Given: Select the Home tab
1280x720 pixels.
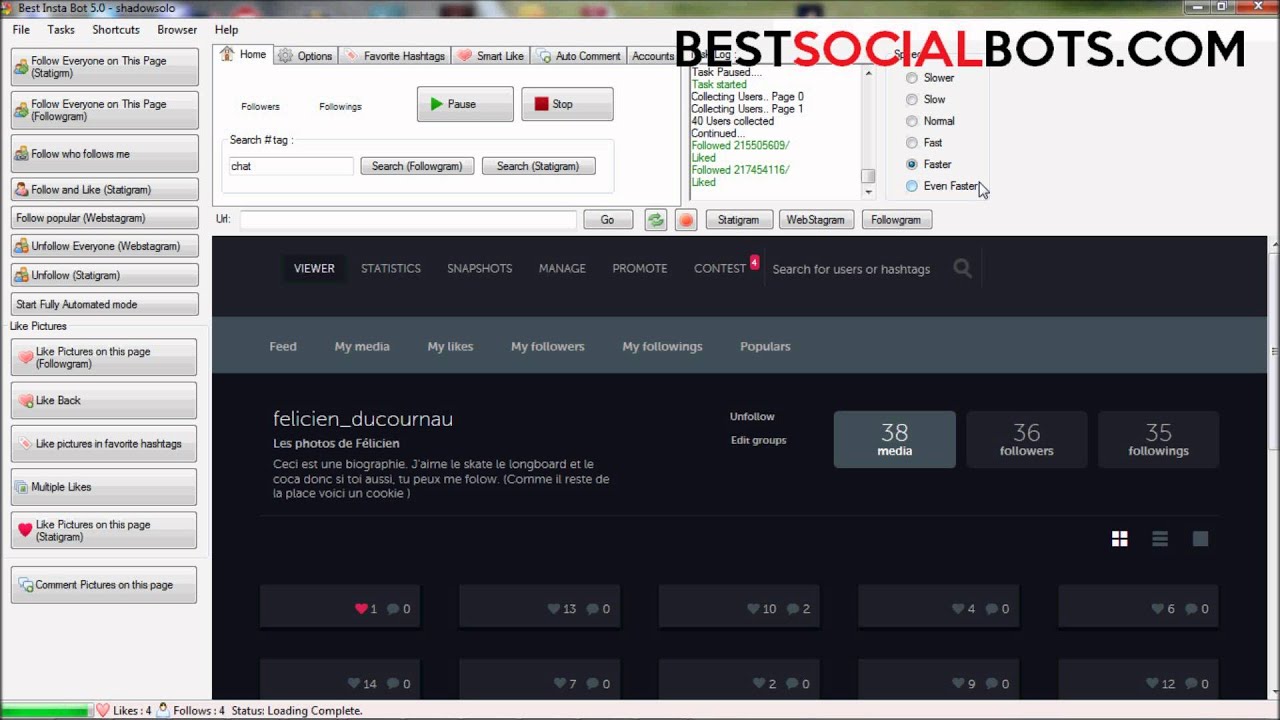Looking at the screenshot, I should 244,54.
